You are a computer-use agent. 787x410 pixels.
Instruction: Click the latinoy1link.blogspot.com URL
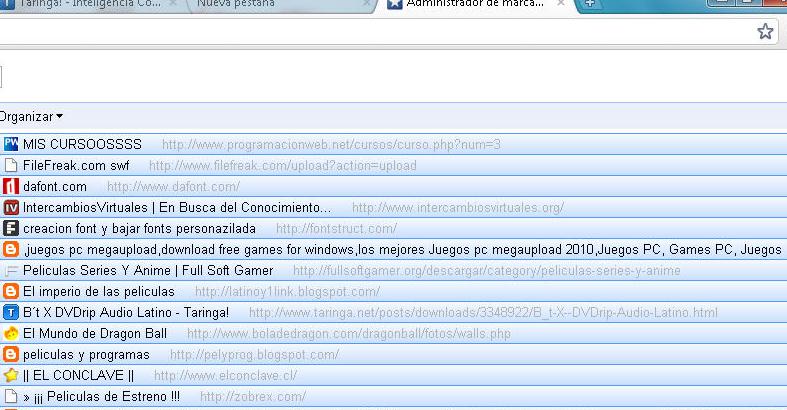(x=287, y=292)
